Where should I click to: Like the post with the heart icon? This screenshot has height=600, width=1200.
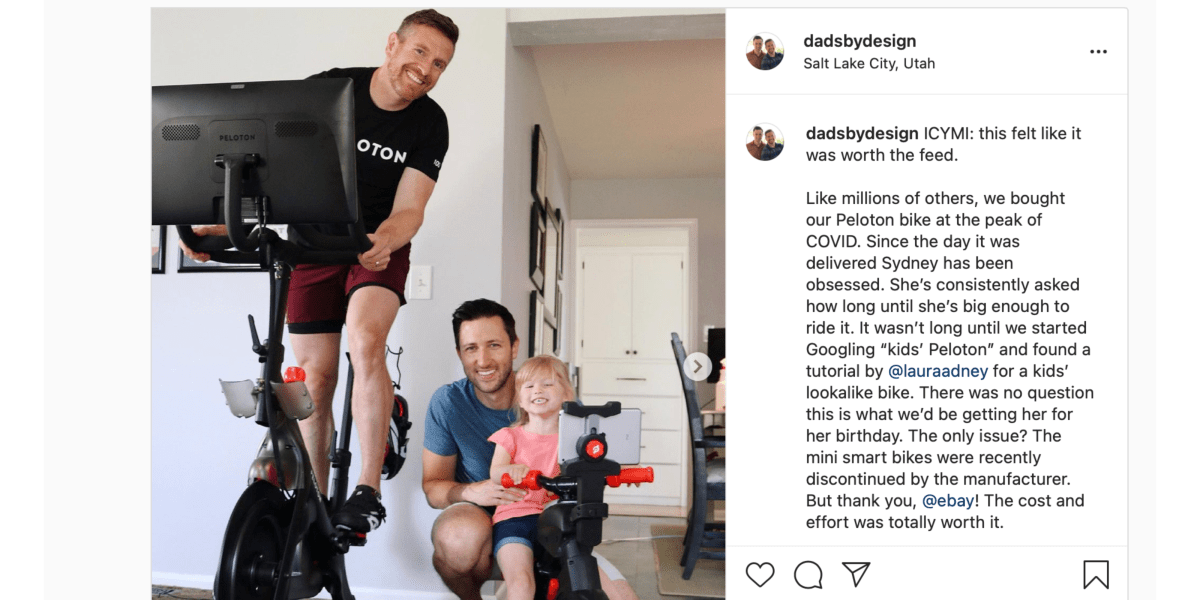(x=760, y=574)
